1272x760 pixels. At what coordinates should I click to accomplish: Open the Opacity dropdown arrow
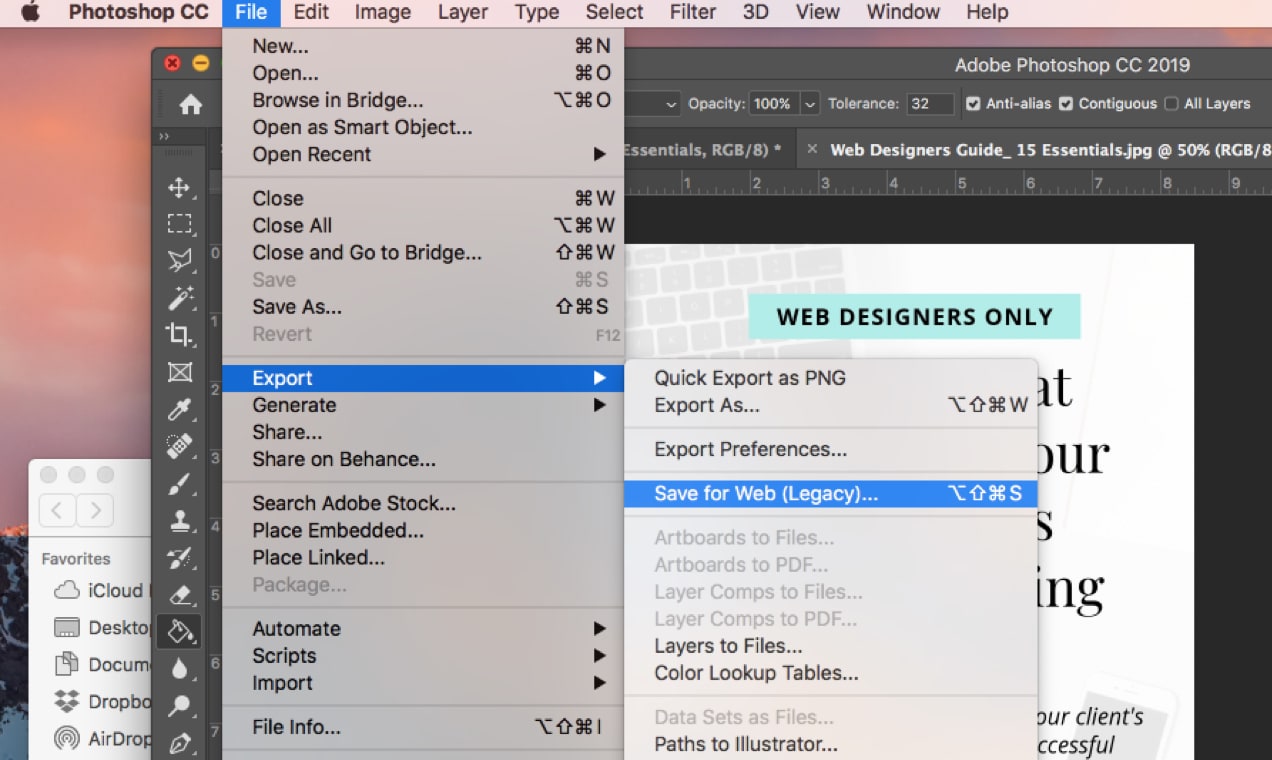pyautogui.click(x=809, y=104)
